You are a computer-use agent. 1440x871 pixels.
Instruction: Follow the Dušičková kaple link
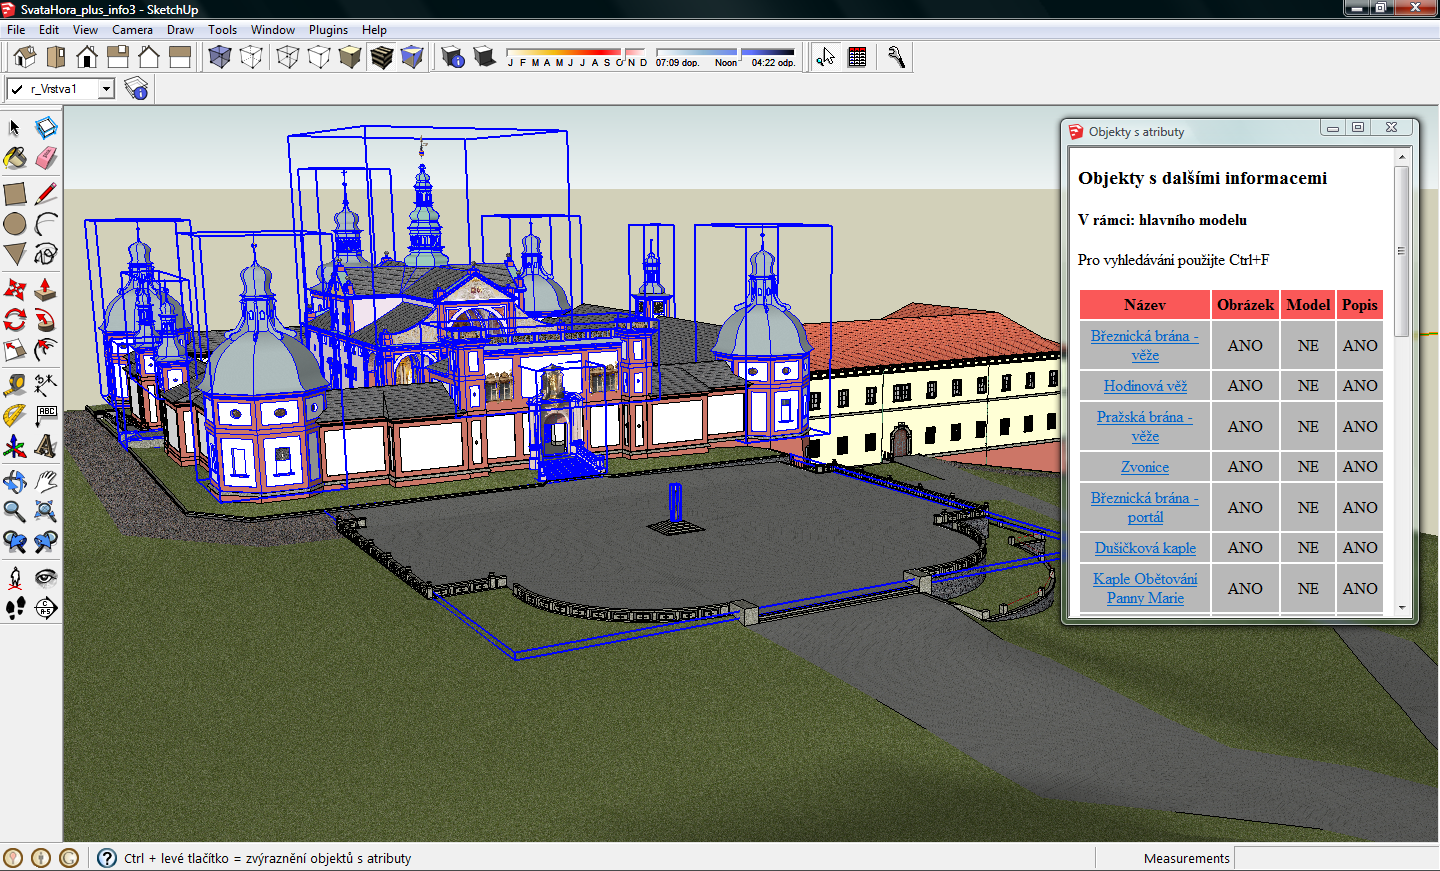point(1145,548)
